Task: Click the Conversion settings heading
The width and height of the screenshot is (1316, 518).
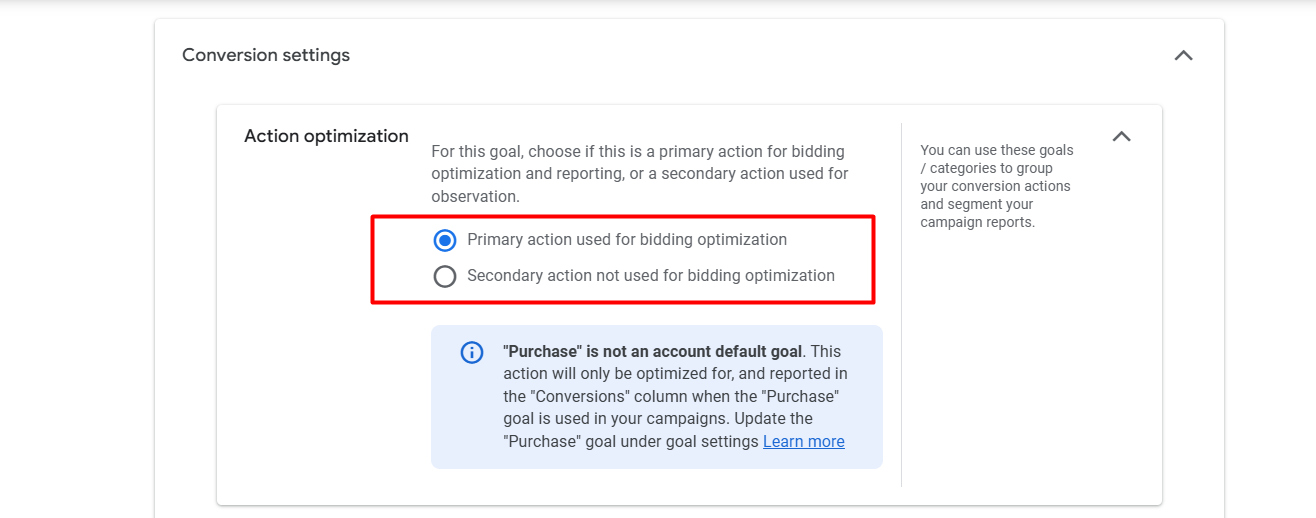Action: 266,55
